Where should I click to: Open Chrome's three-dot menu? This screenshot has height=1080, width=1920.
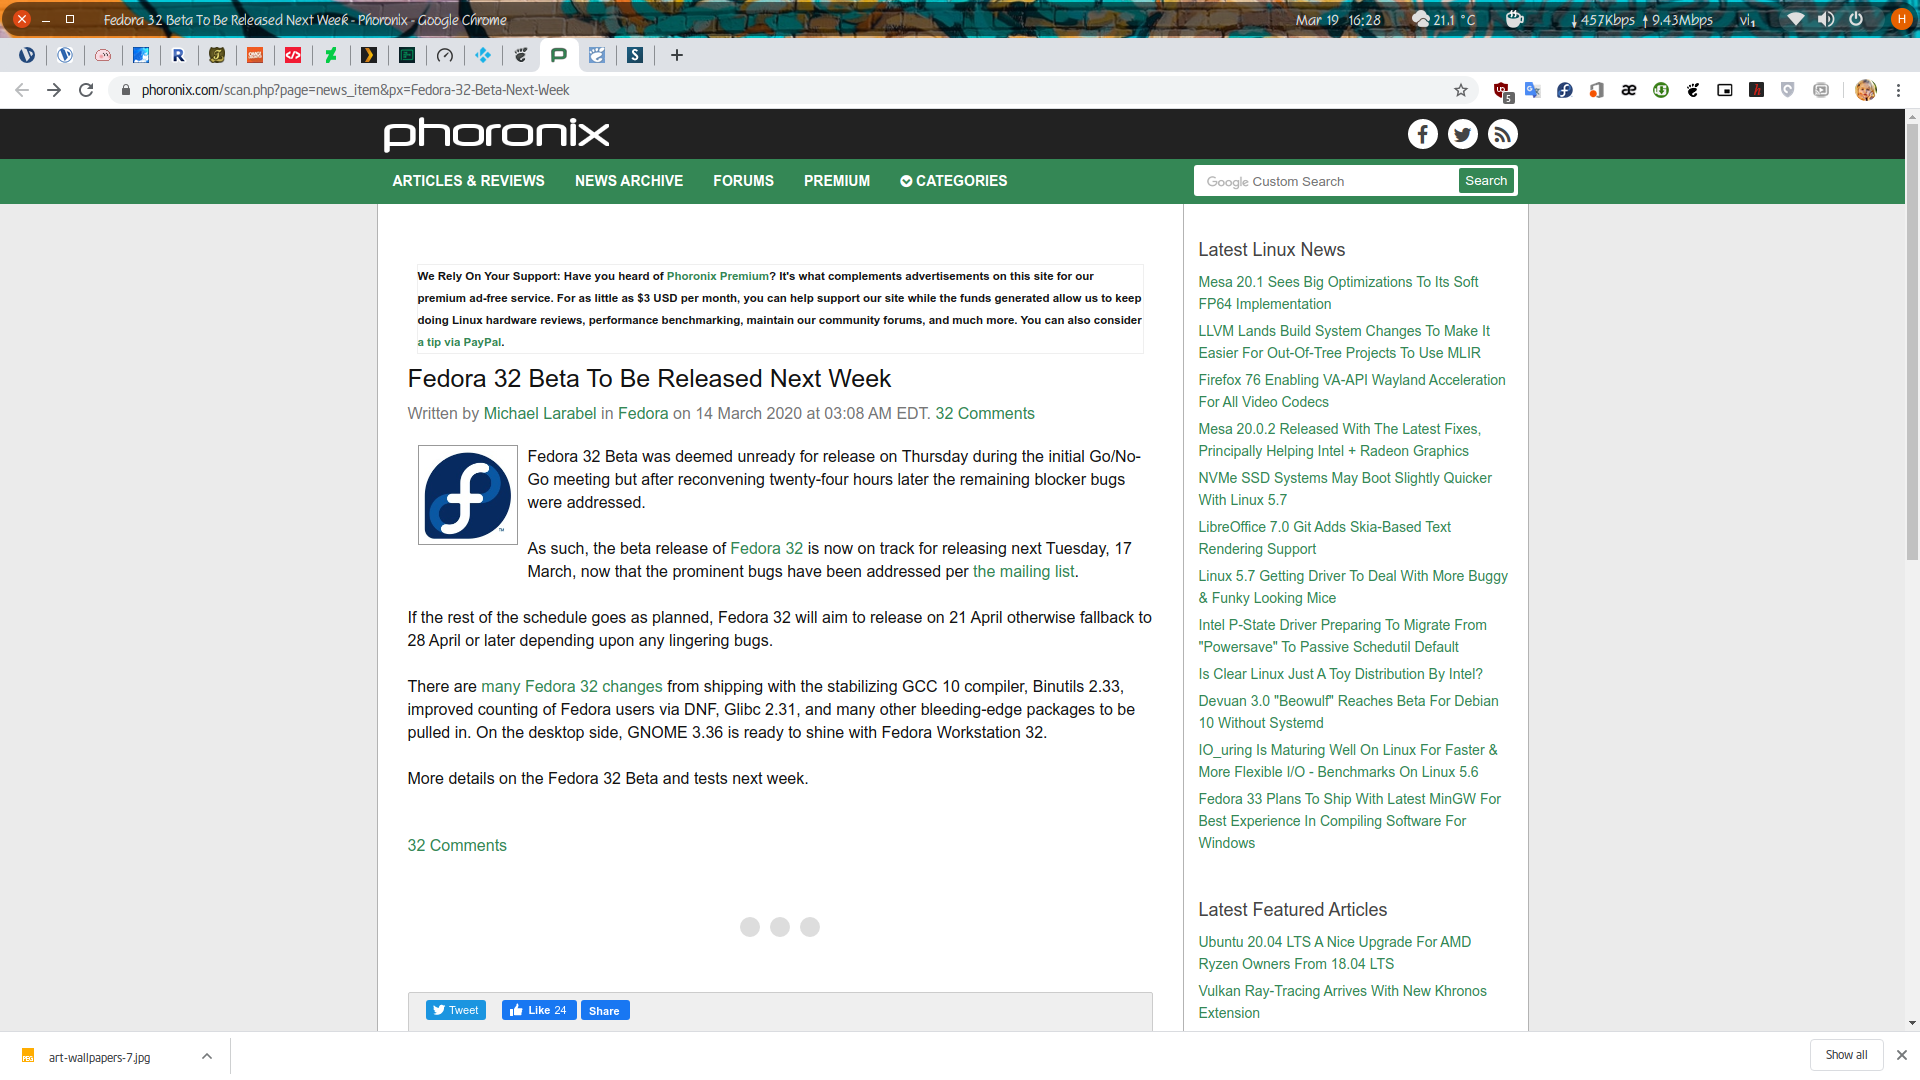(1898, 90)
